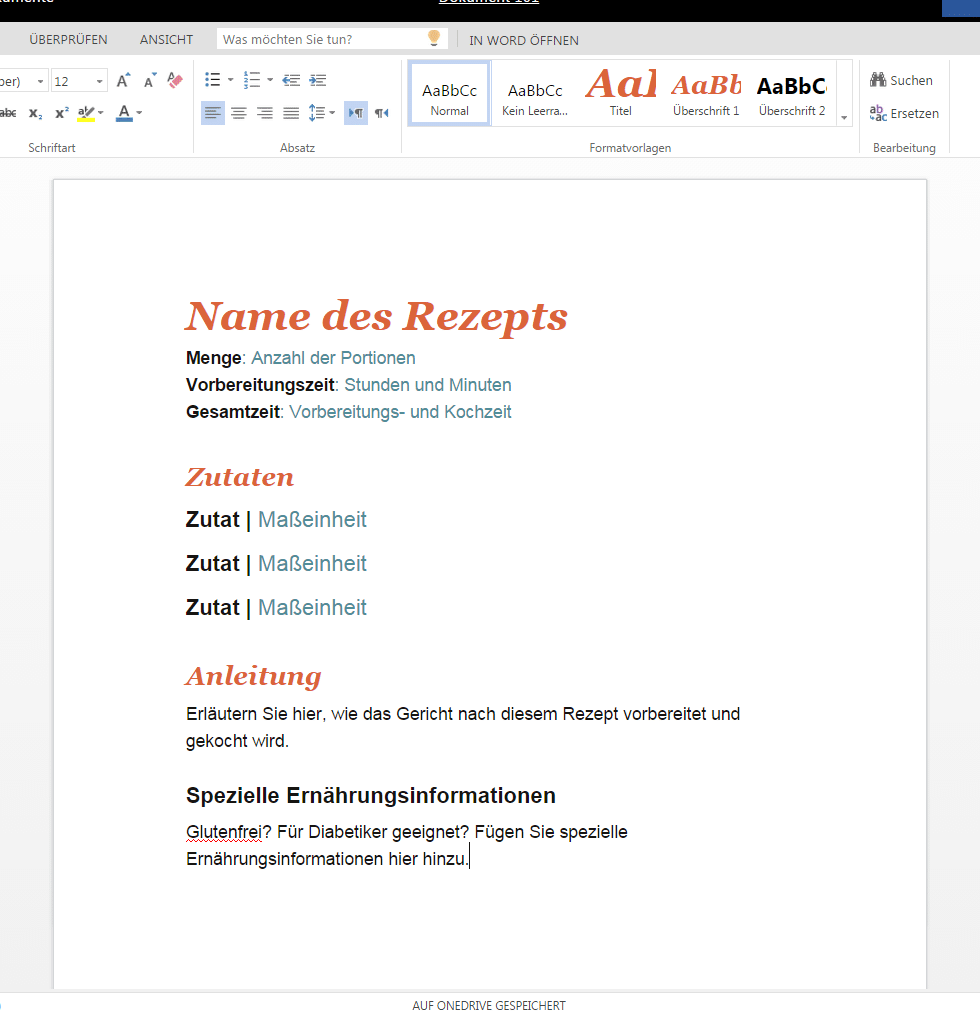Click IN WORD ÖFFNEN
980x1016 pixels.
click(x=524, y=40)
